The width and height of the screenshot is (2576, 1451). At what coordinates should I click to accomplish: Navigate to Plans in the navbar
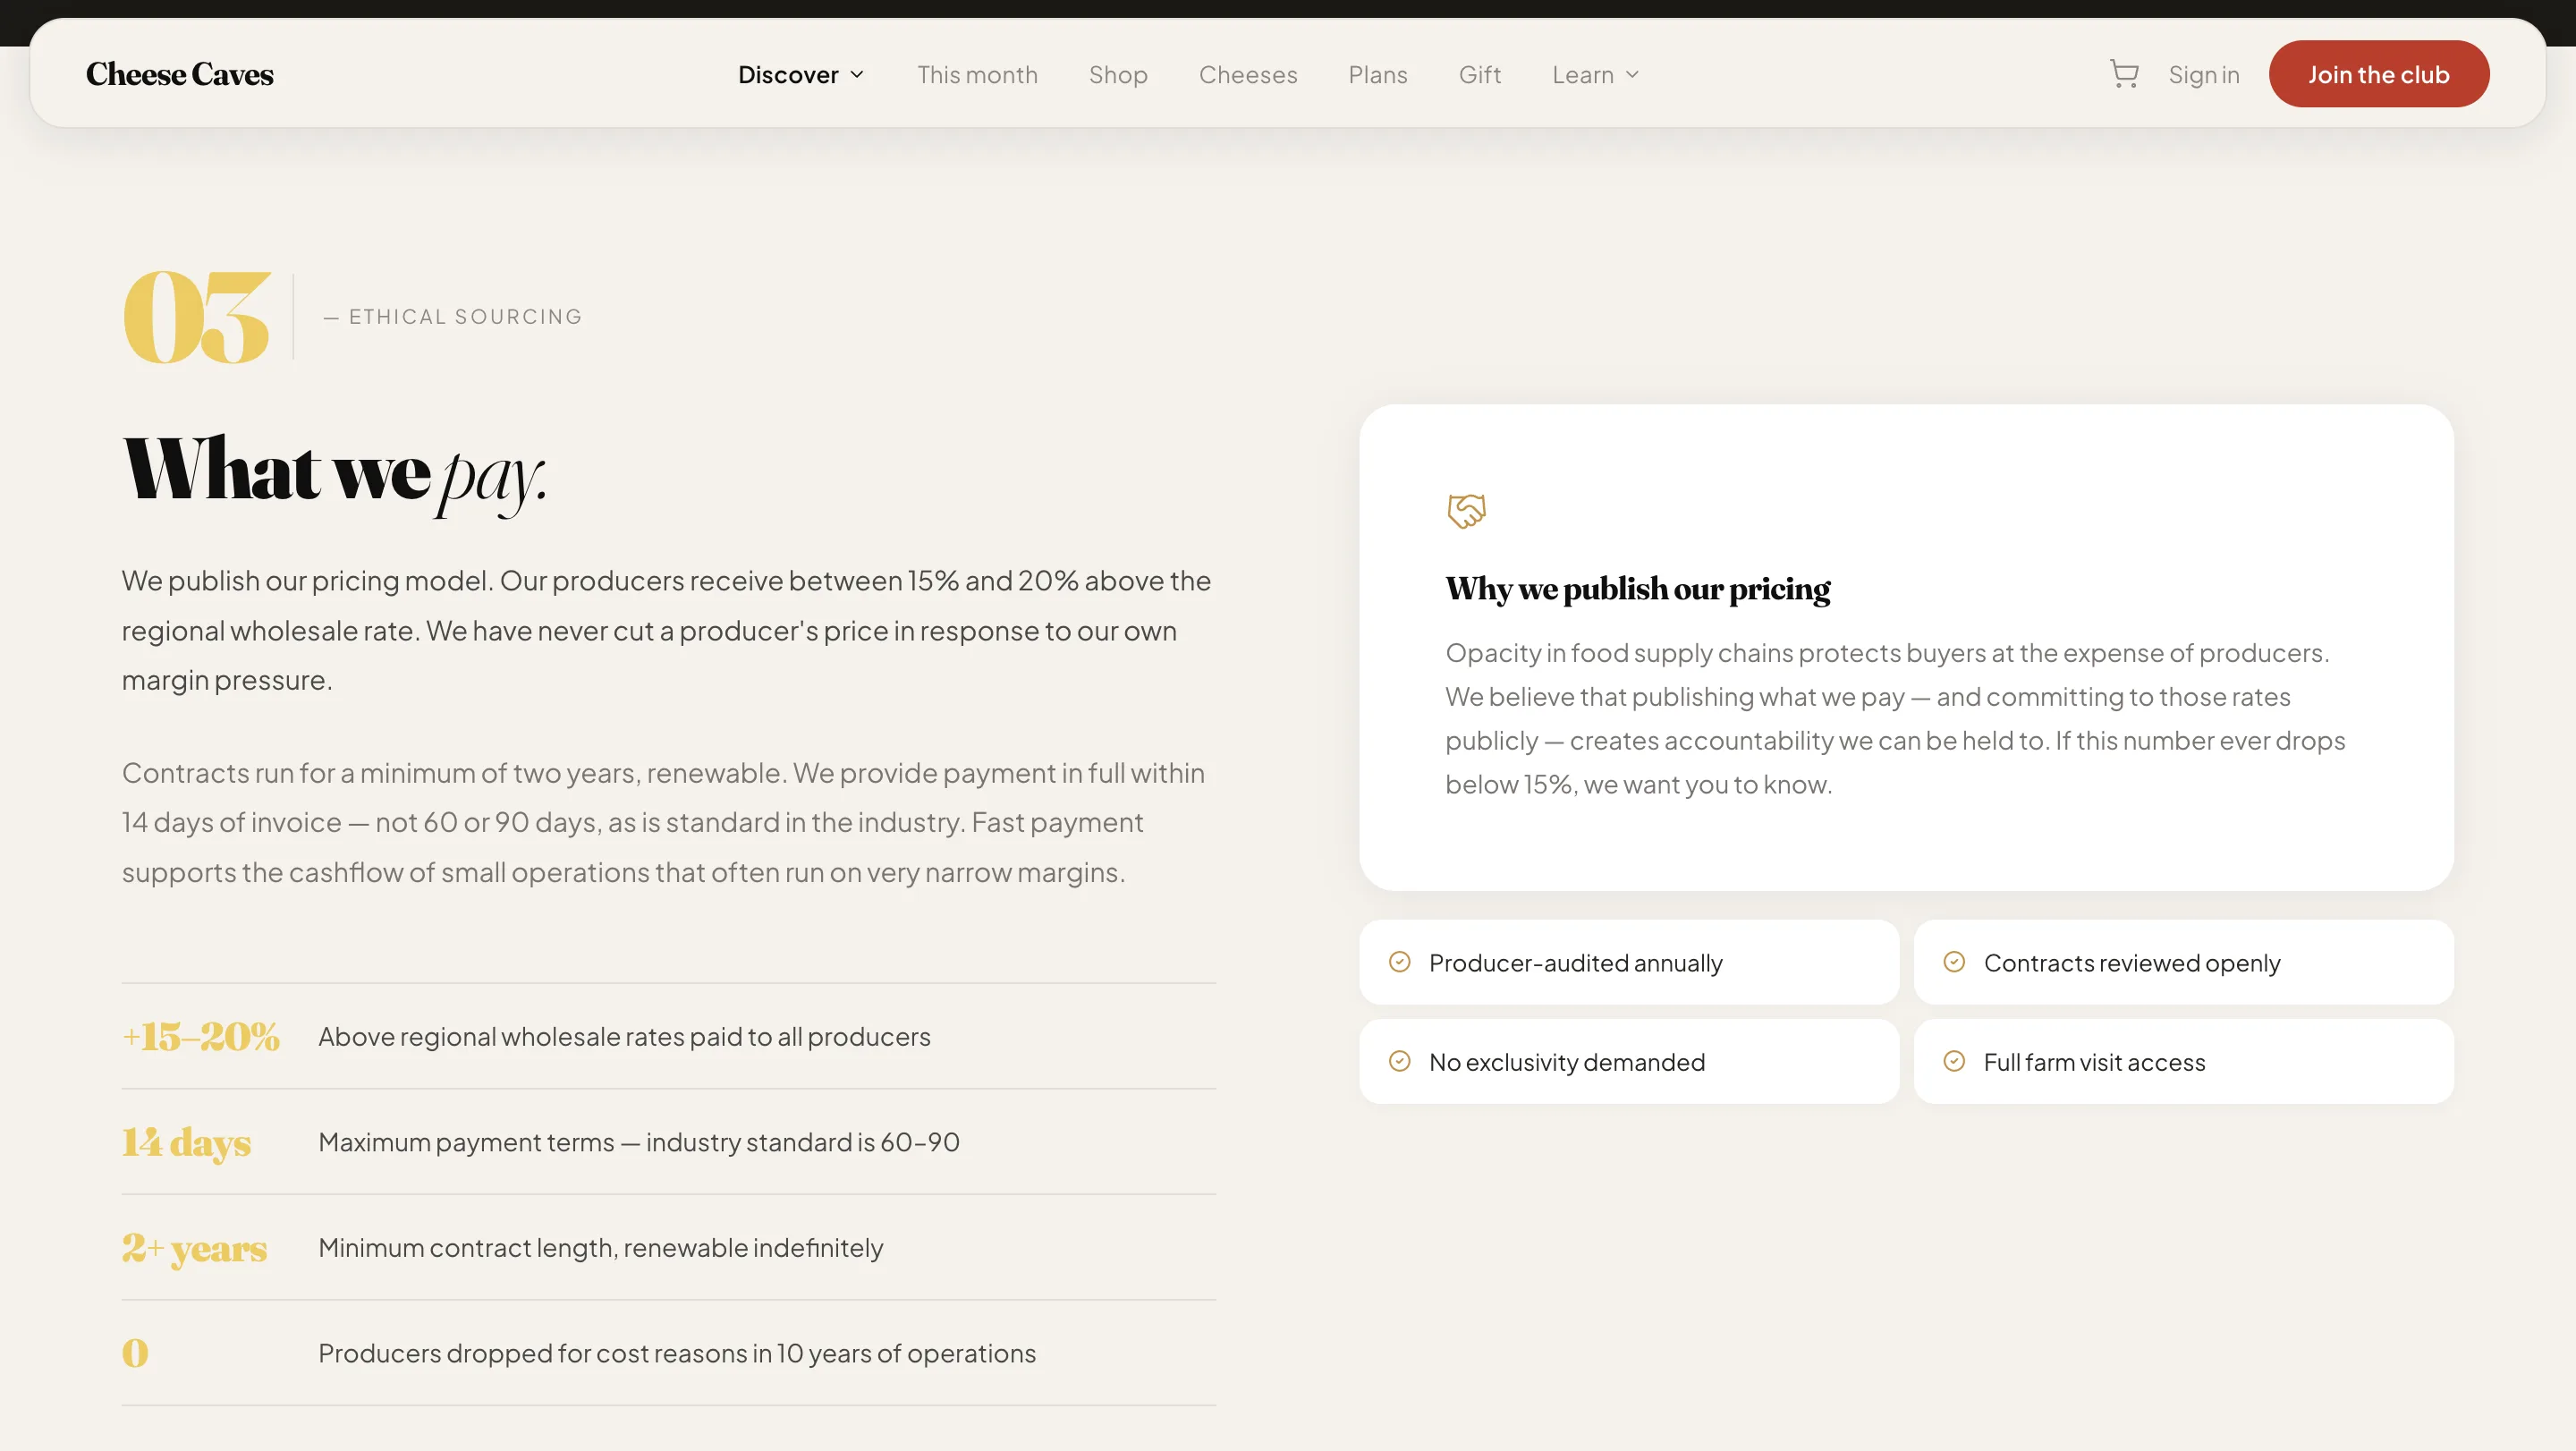1377,75
